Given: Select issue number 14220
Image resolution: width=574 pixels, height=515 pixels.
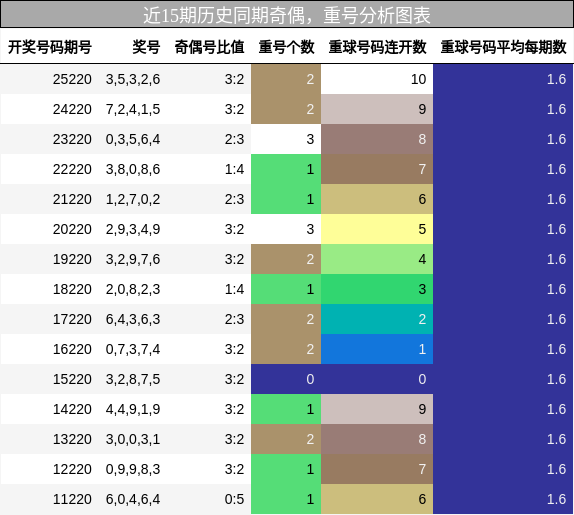Looking at the screenshot, I should (72, 409).
